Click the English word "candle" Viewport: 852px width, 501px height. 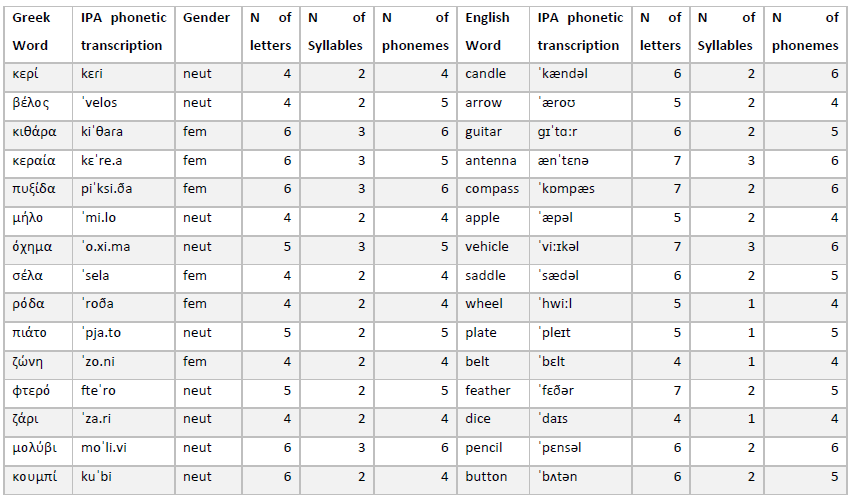486,74
